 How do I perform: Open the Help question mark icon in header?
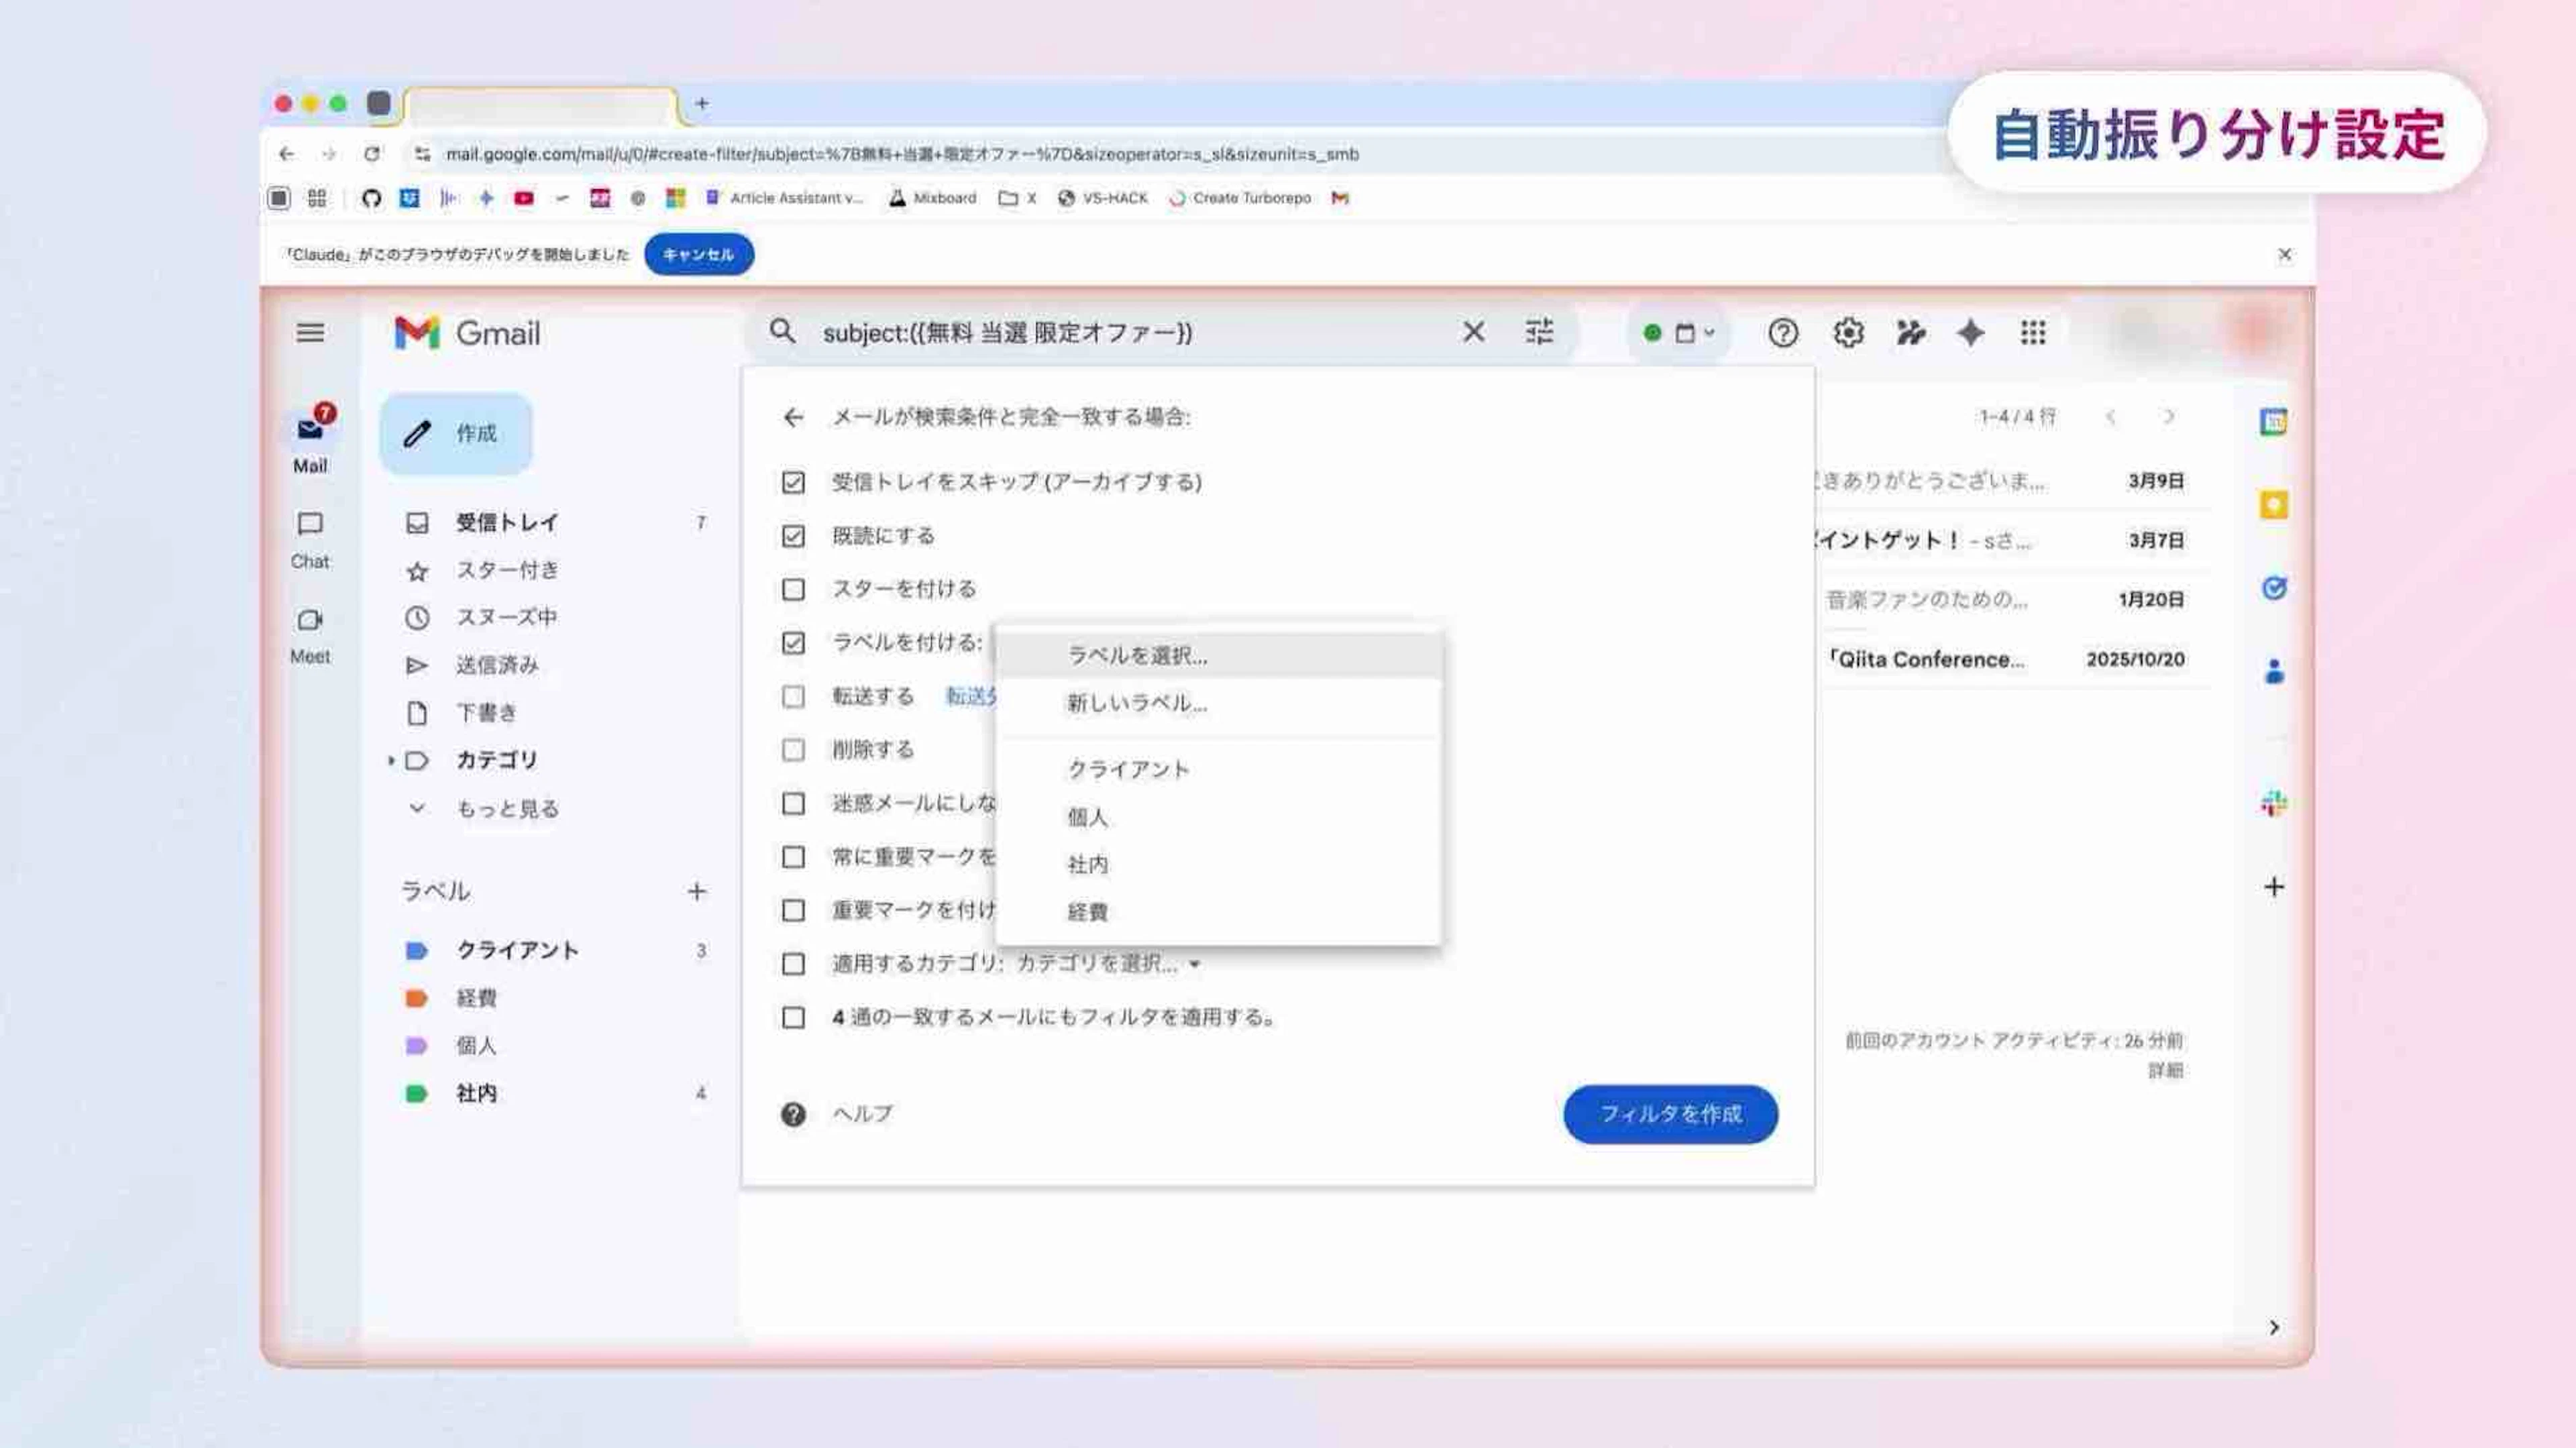click(1782, 332)
